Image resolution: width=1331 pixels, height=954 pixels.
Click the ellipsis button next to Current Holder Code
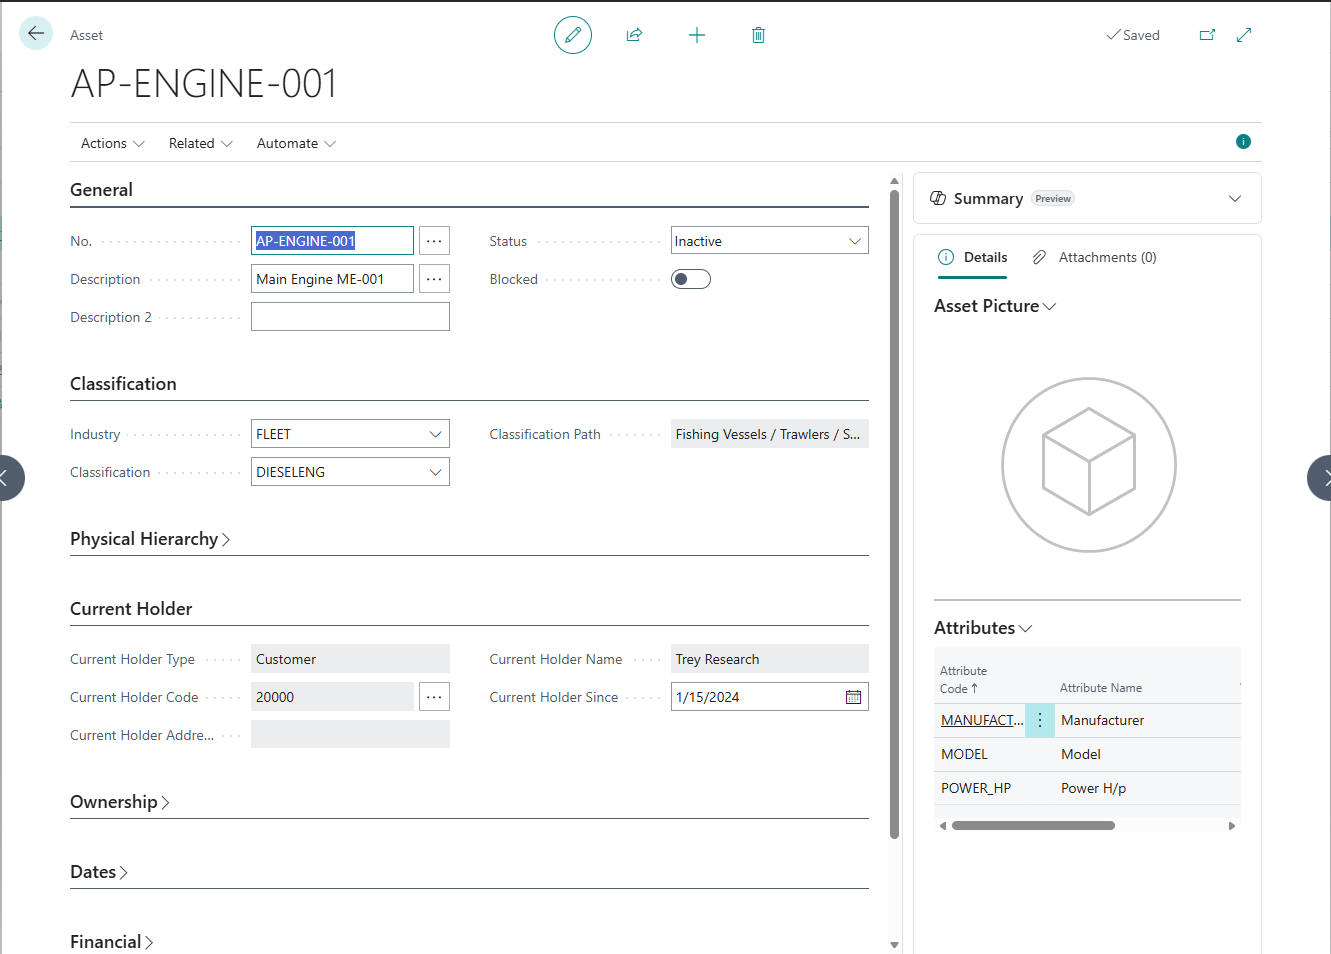434,697
